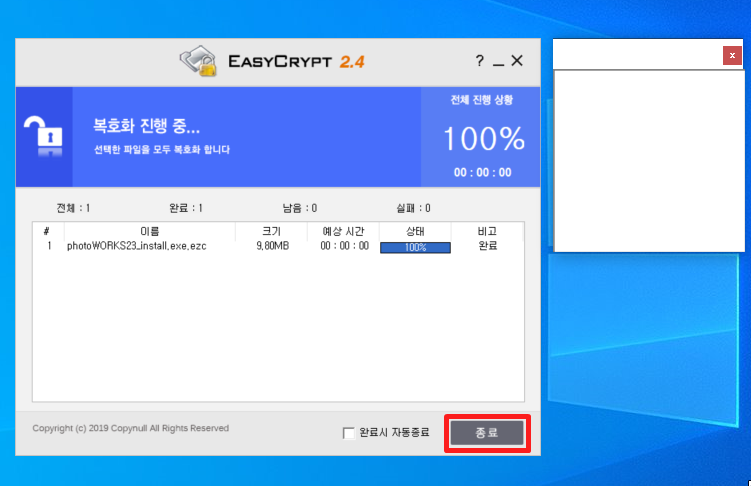The height and width of the screenshot is (486, 751).
Task: Click the remaining time 00 : 00 : 00 under 100%
Action: point(483,172)
